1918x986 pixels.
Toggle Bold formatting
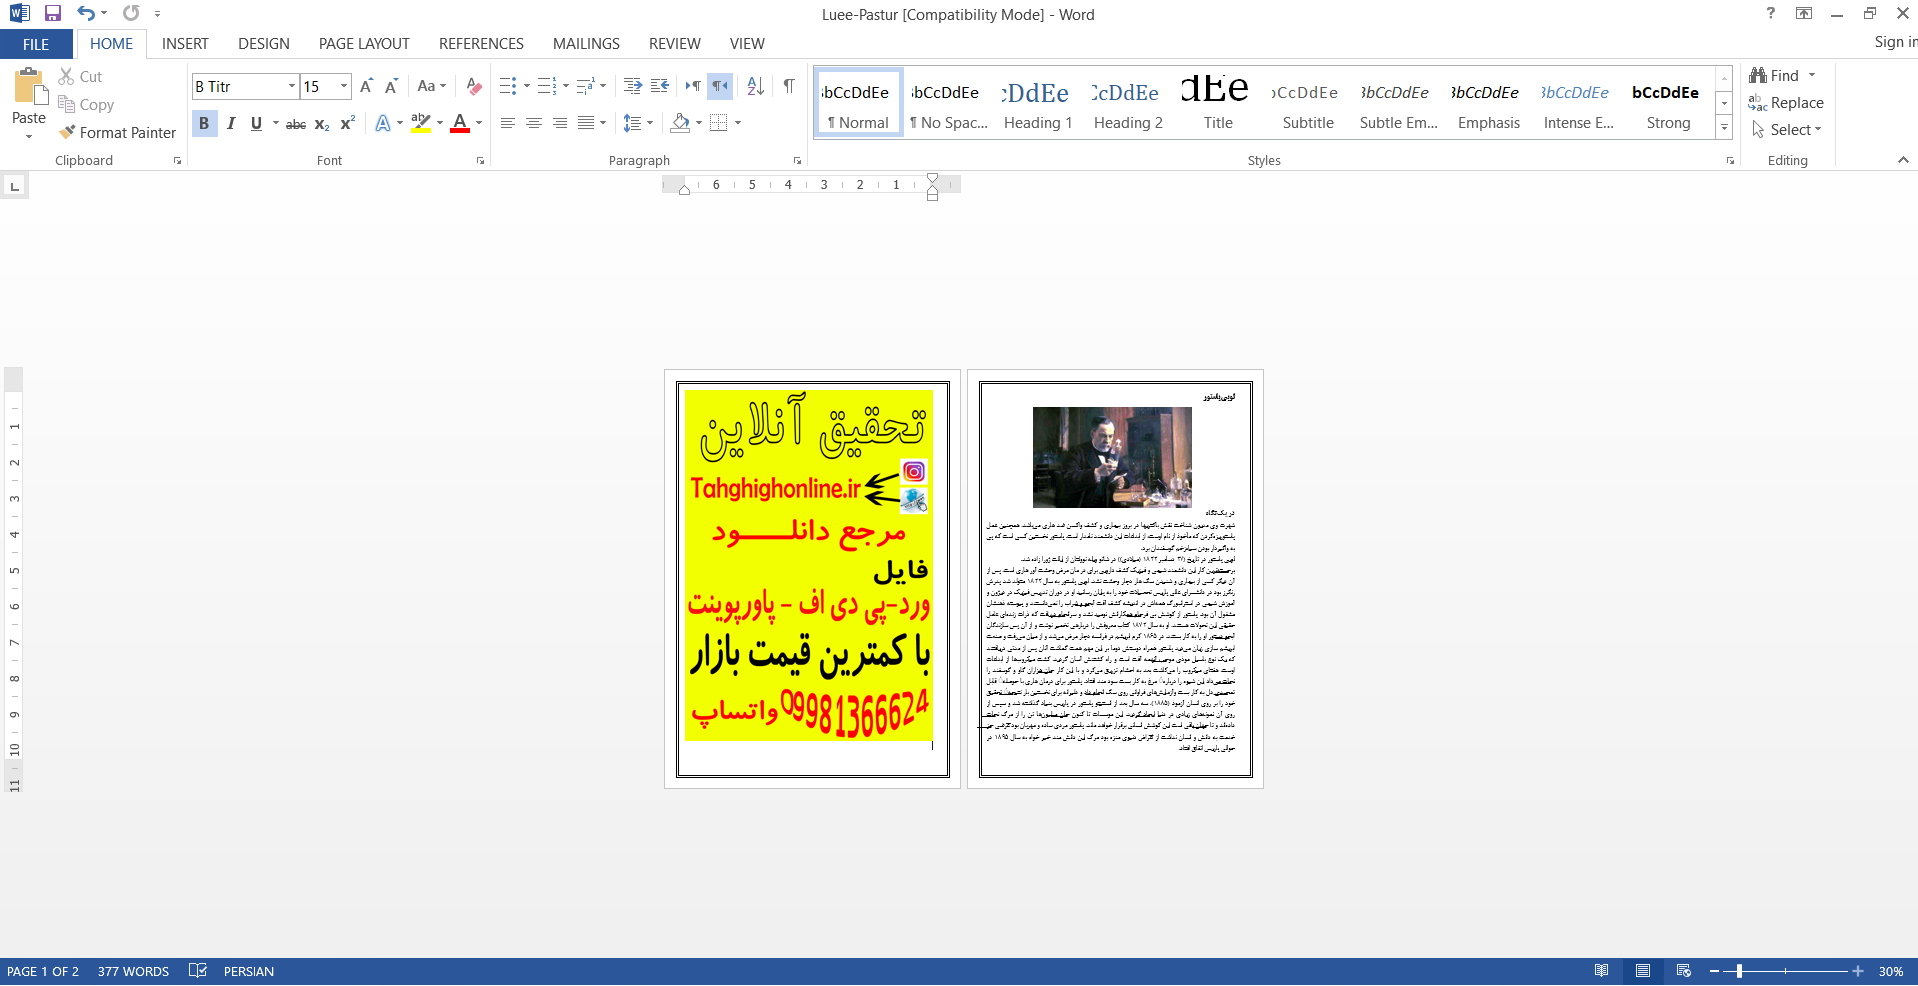click(204, 123)
